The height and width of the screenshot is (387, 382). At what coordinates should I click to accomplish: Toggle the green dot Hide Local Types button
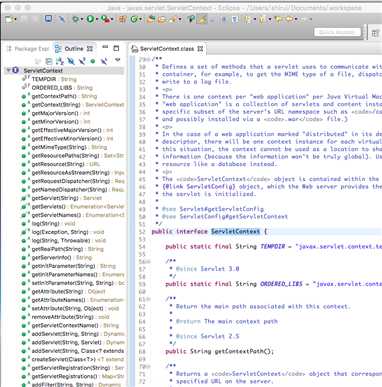coord(93,61)
